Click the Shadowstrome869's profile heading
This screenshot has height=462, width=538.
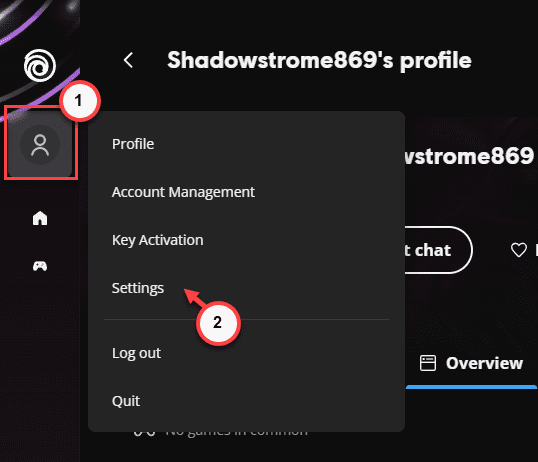pos(319,60)
